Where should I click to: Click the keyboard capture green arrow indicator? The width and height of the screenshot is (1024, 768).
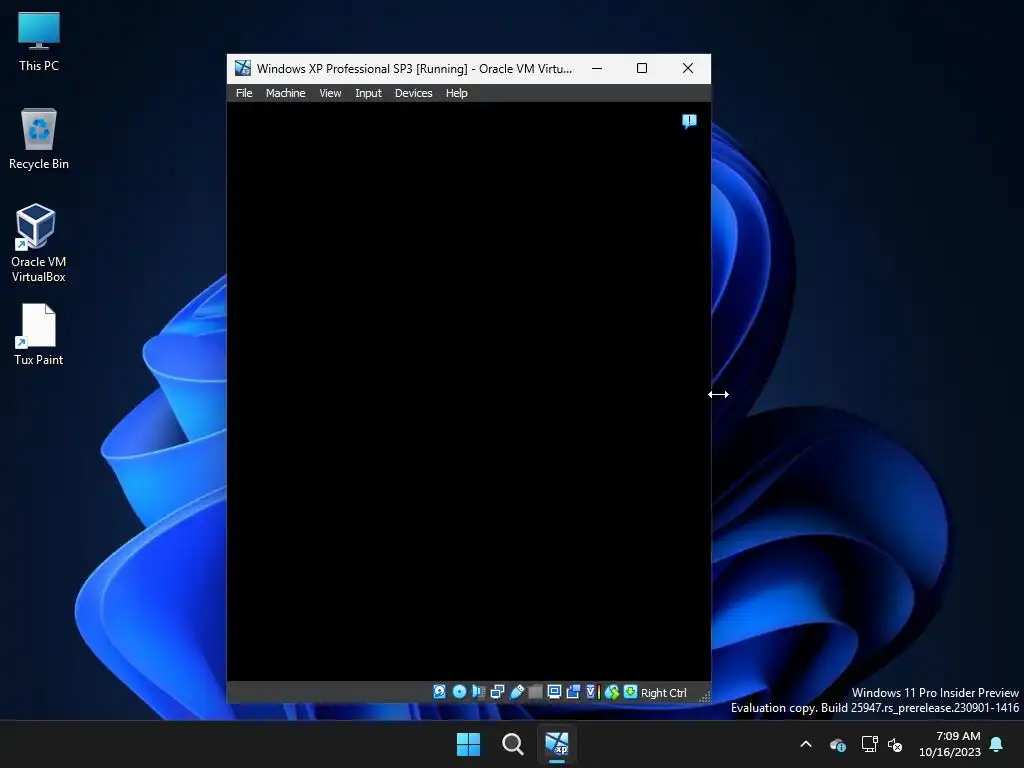click(630, 692)
